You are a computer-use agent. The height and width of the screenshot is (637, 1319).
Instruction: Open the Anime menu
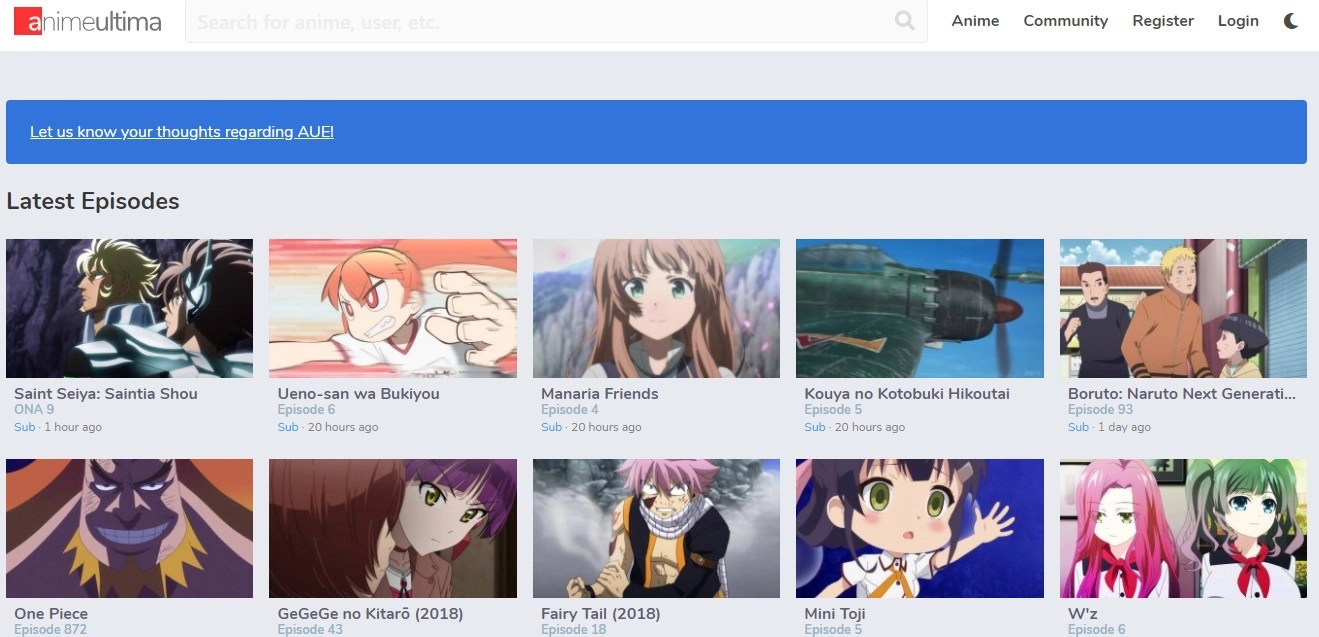975,21
